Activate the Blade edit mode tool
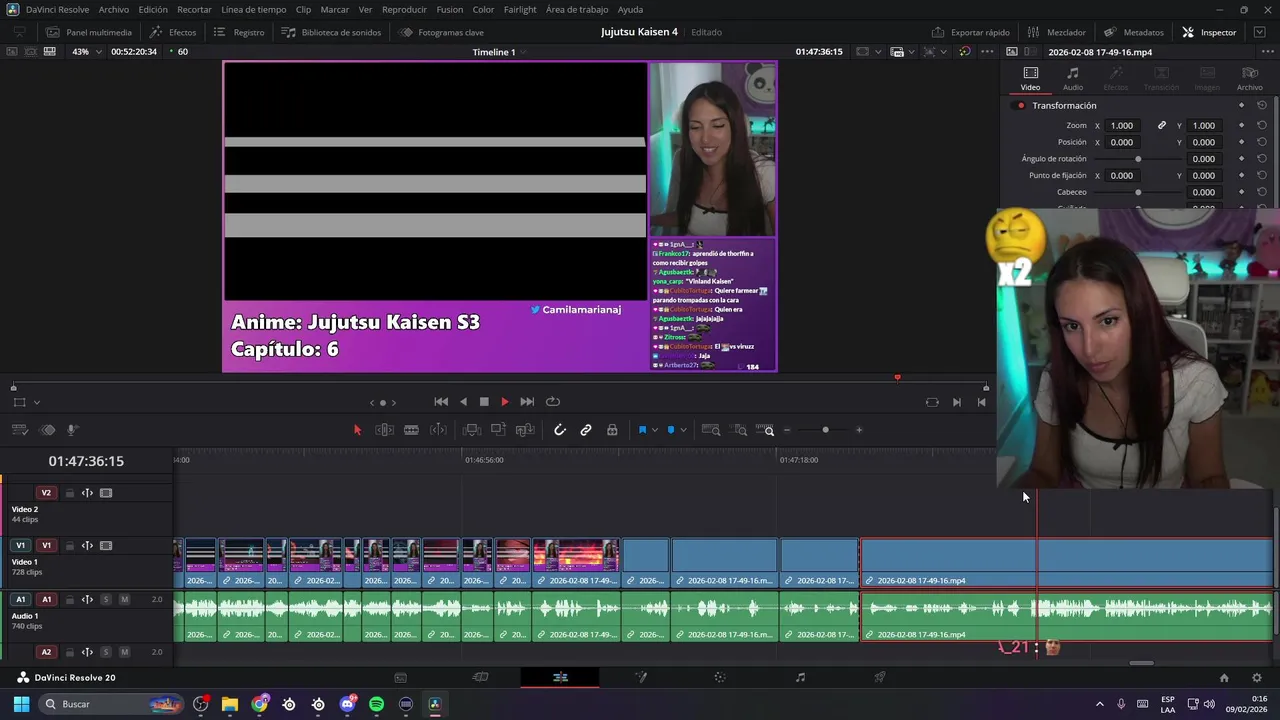Viewport: 1280px width, 720px height. coord(411,430)
